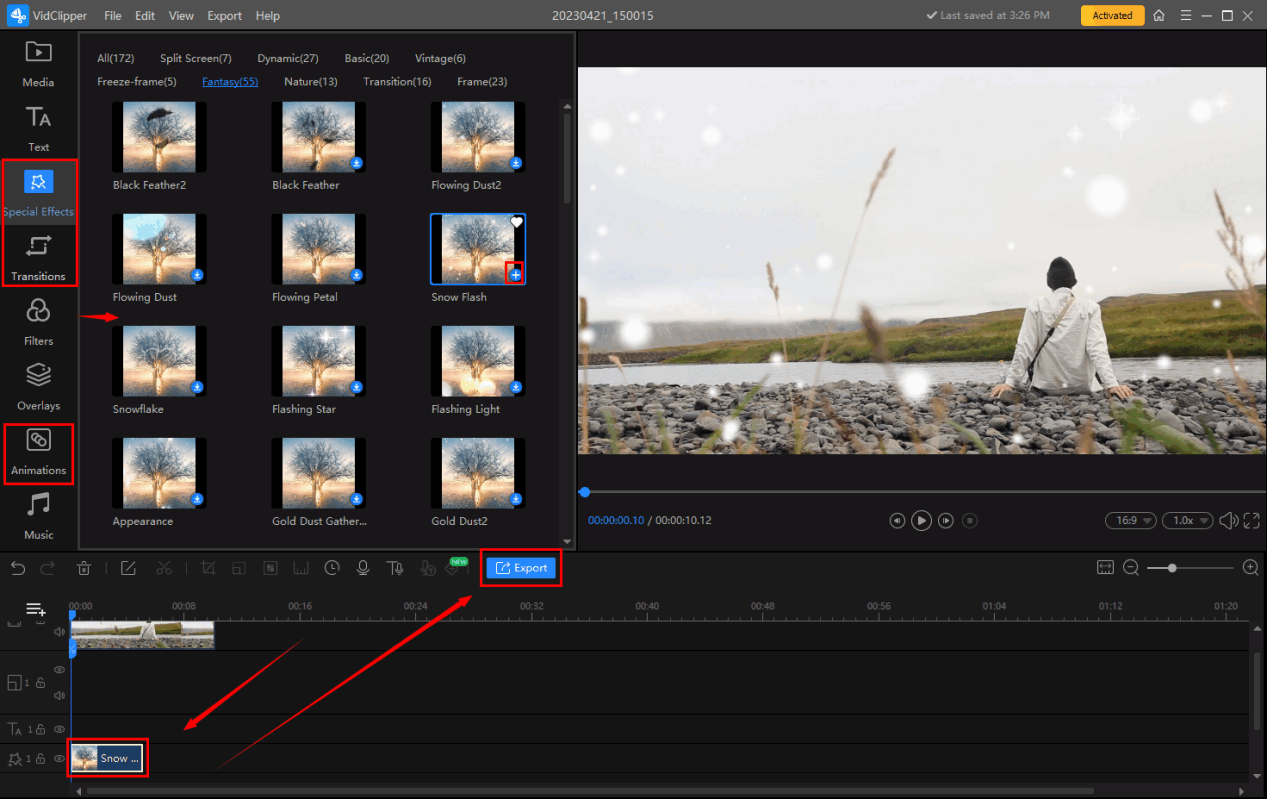Click the undo arrow icon
Image resolution: width=1267 pixels, height=799 pixels.
[18, 568]
